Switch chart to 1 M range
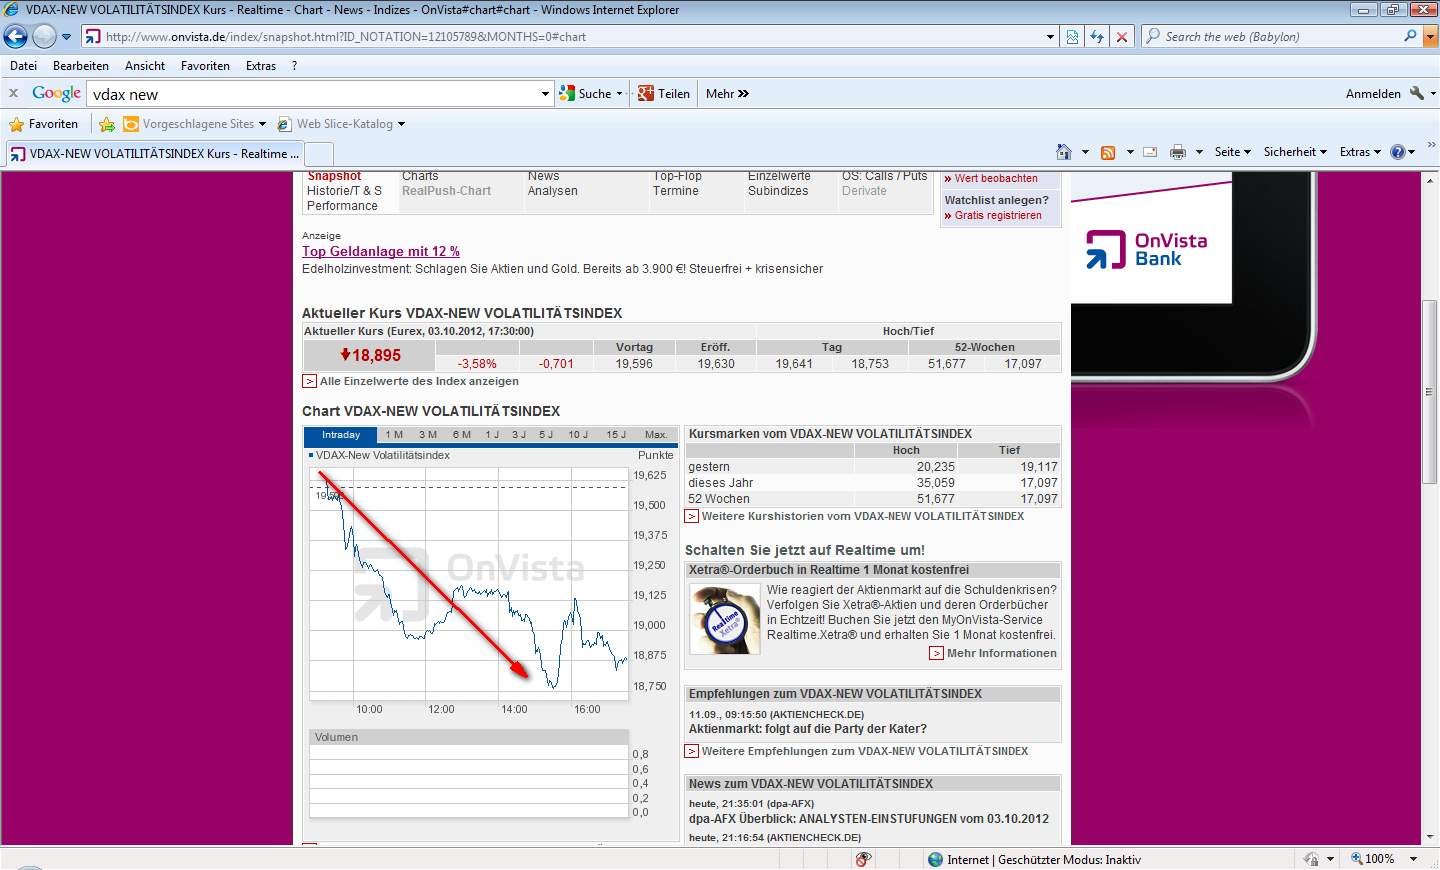 [394, 435]
